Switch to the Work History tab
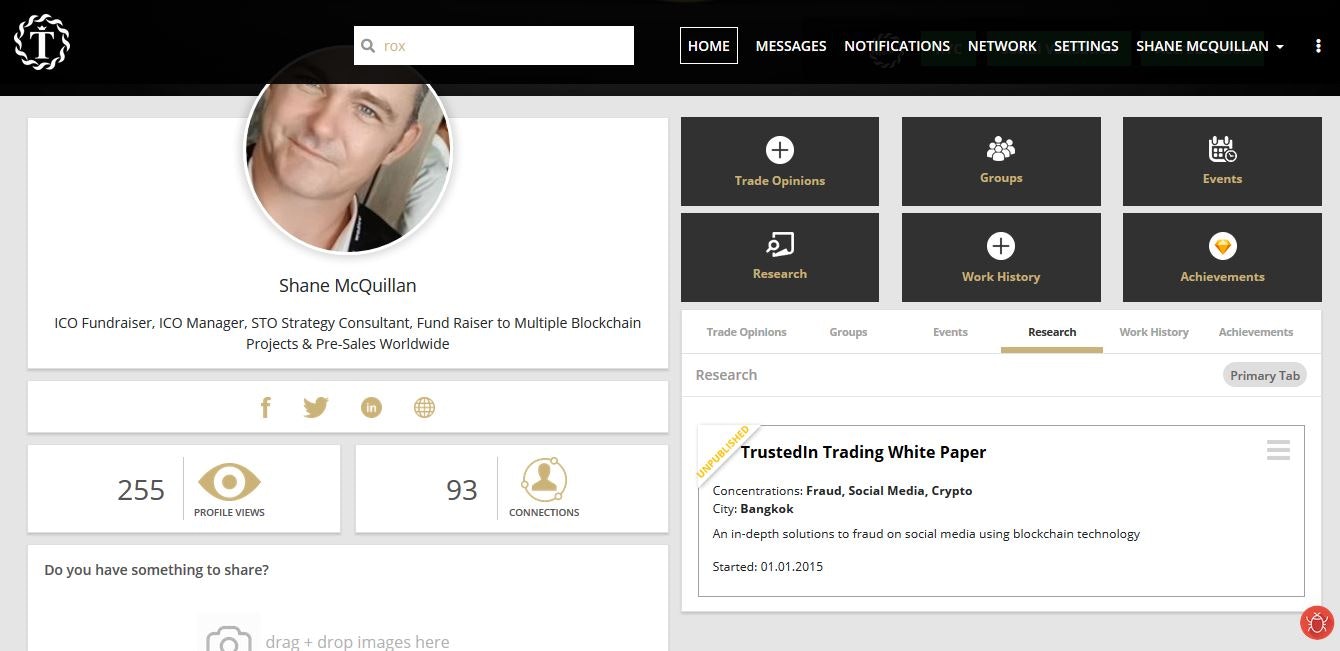The image size is (1340, 651). pos(1153,331)
